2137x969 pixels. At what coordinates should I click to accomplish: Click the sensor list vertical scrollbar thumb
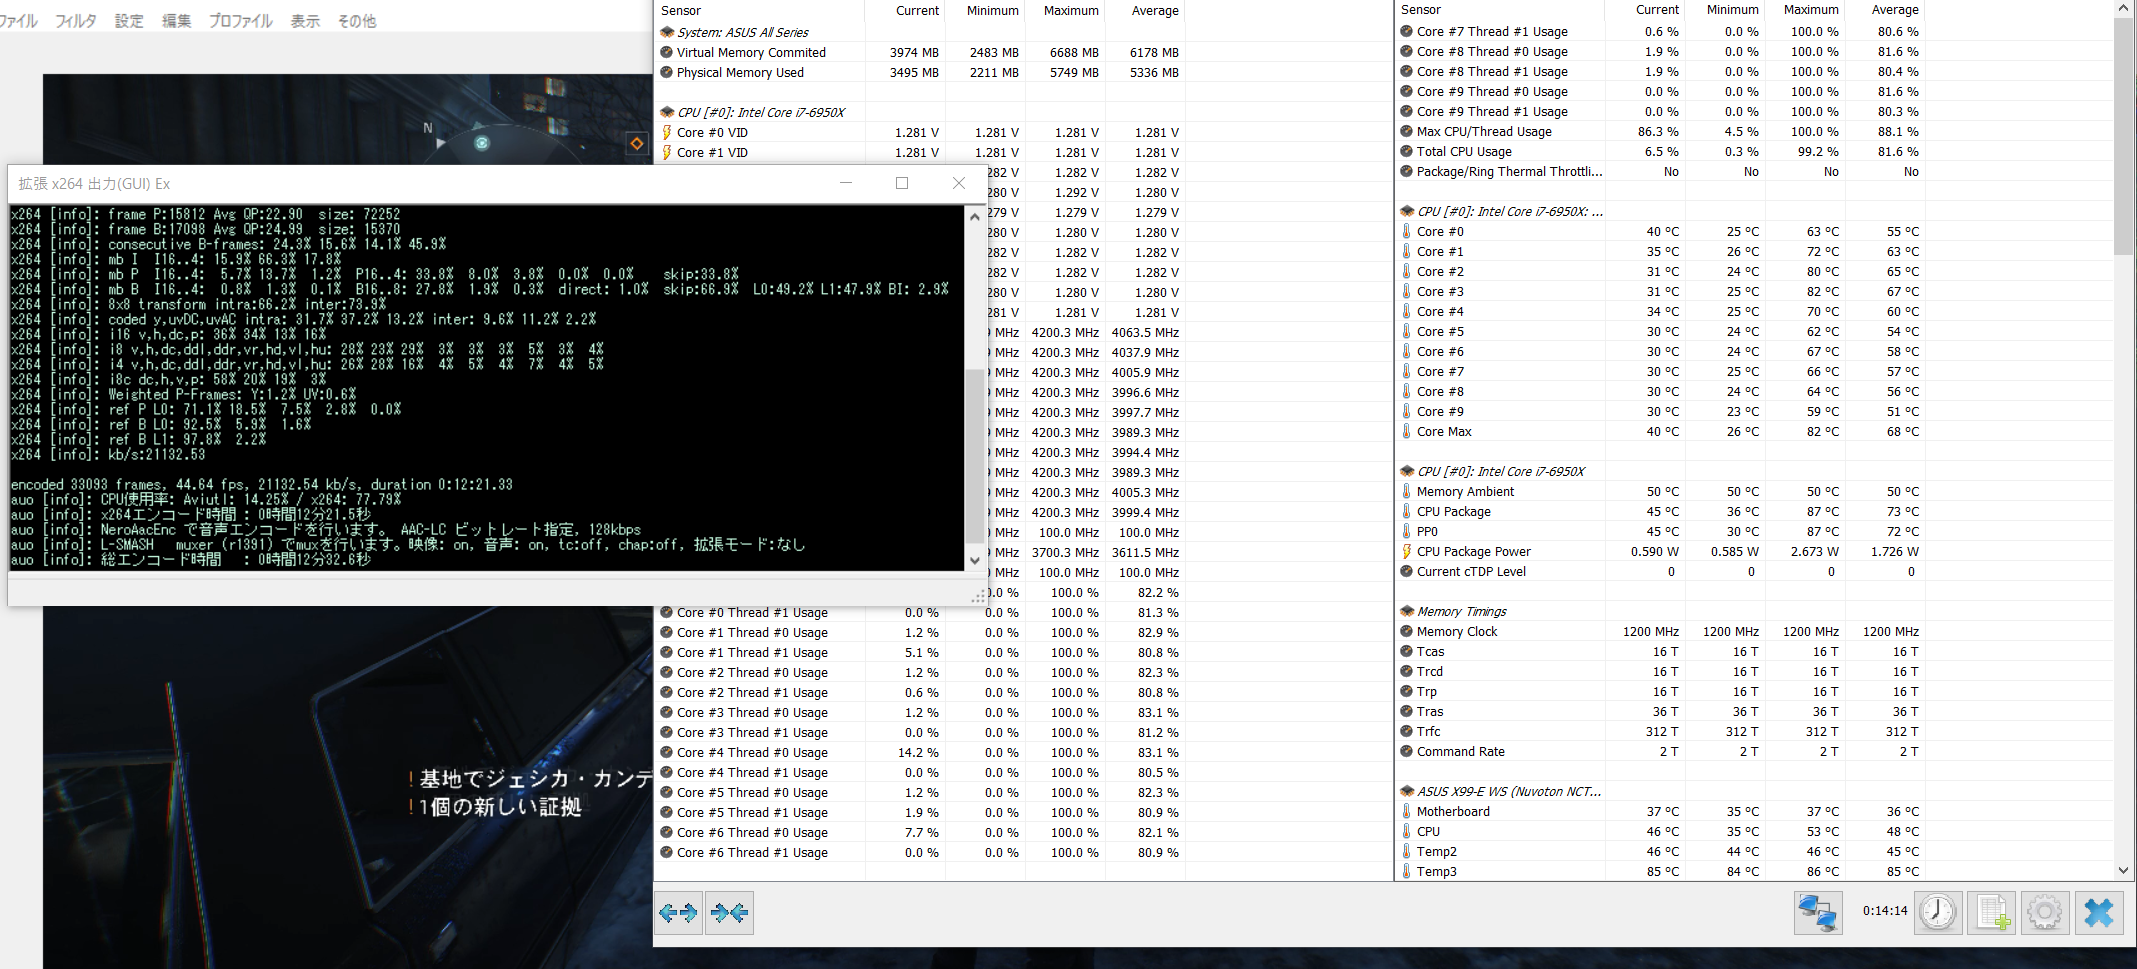[x=2123, y=137]
